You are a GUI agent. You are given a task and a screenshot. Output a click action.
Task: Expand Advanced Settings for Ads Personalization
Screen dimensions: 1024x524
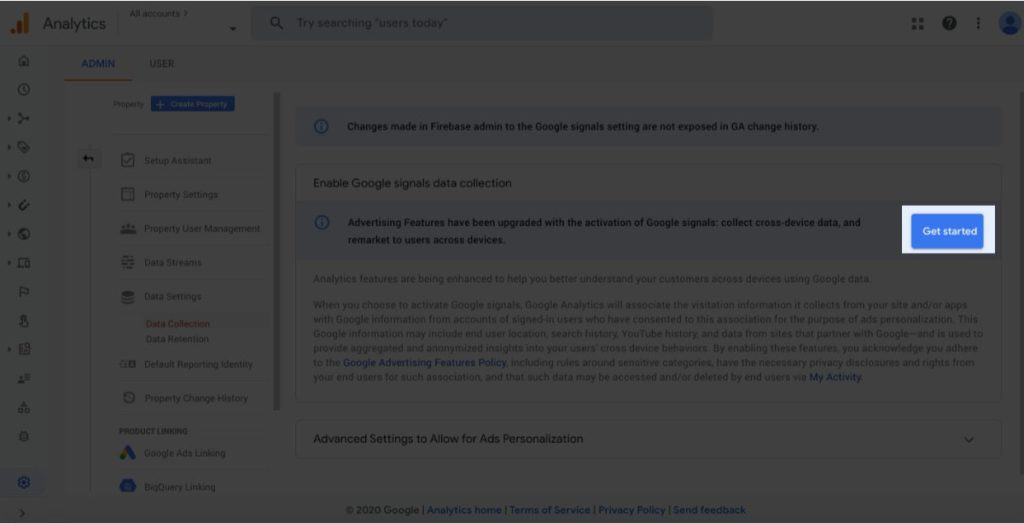point(648,439)
